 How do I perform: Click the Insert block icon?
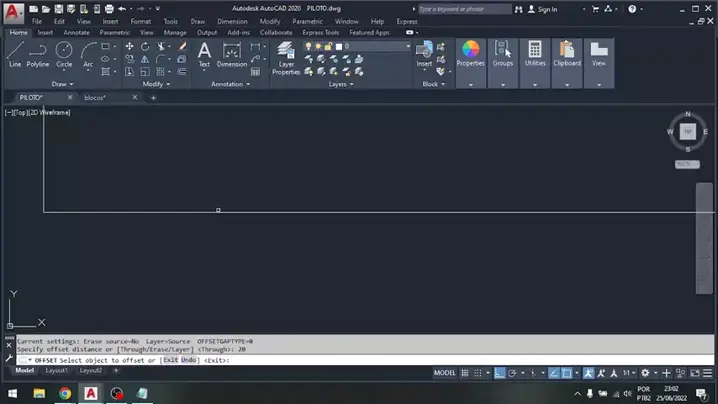424,53
